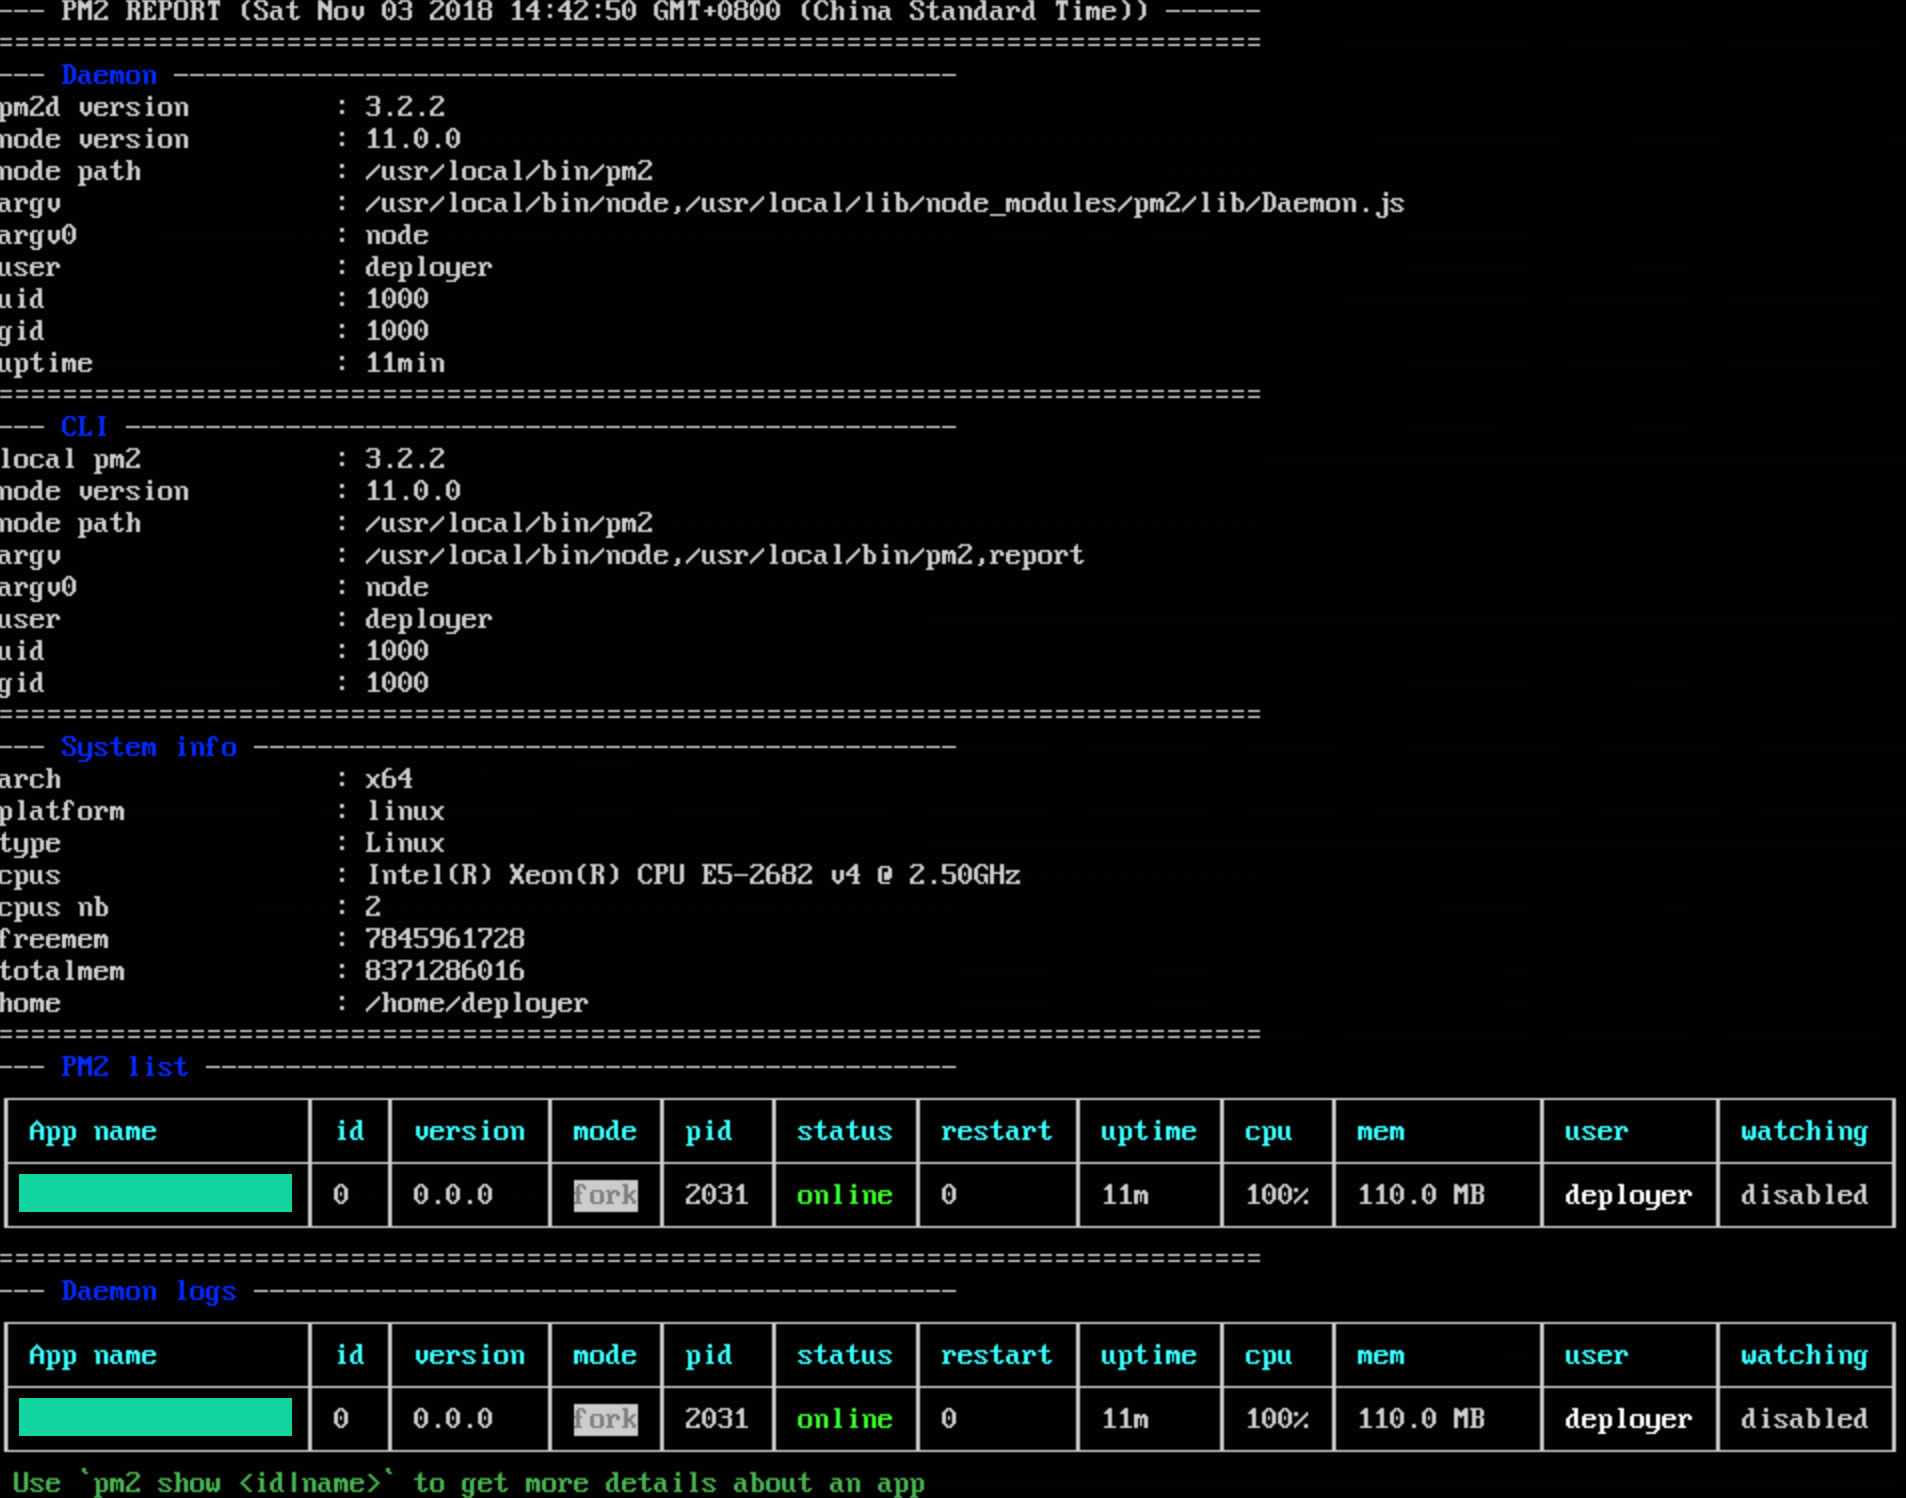Select the Daemon uptime value 11min
1906x1498 pixels.
[404, 363]
